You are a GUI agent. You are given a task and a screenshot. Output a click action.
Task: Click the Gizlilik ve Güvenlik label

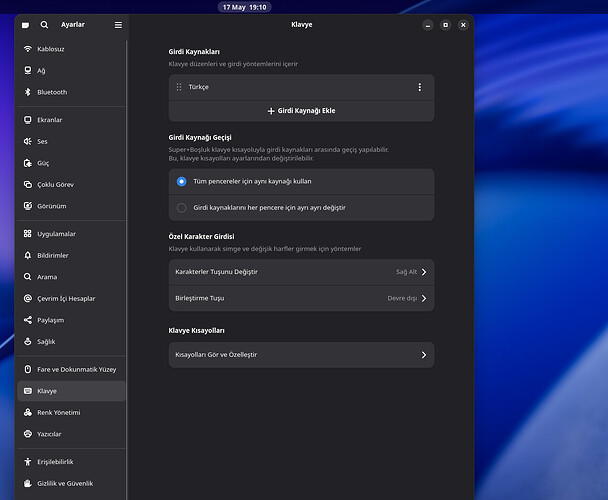[65, 483]
